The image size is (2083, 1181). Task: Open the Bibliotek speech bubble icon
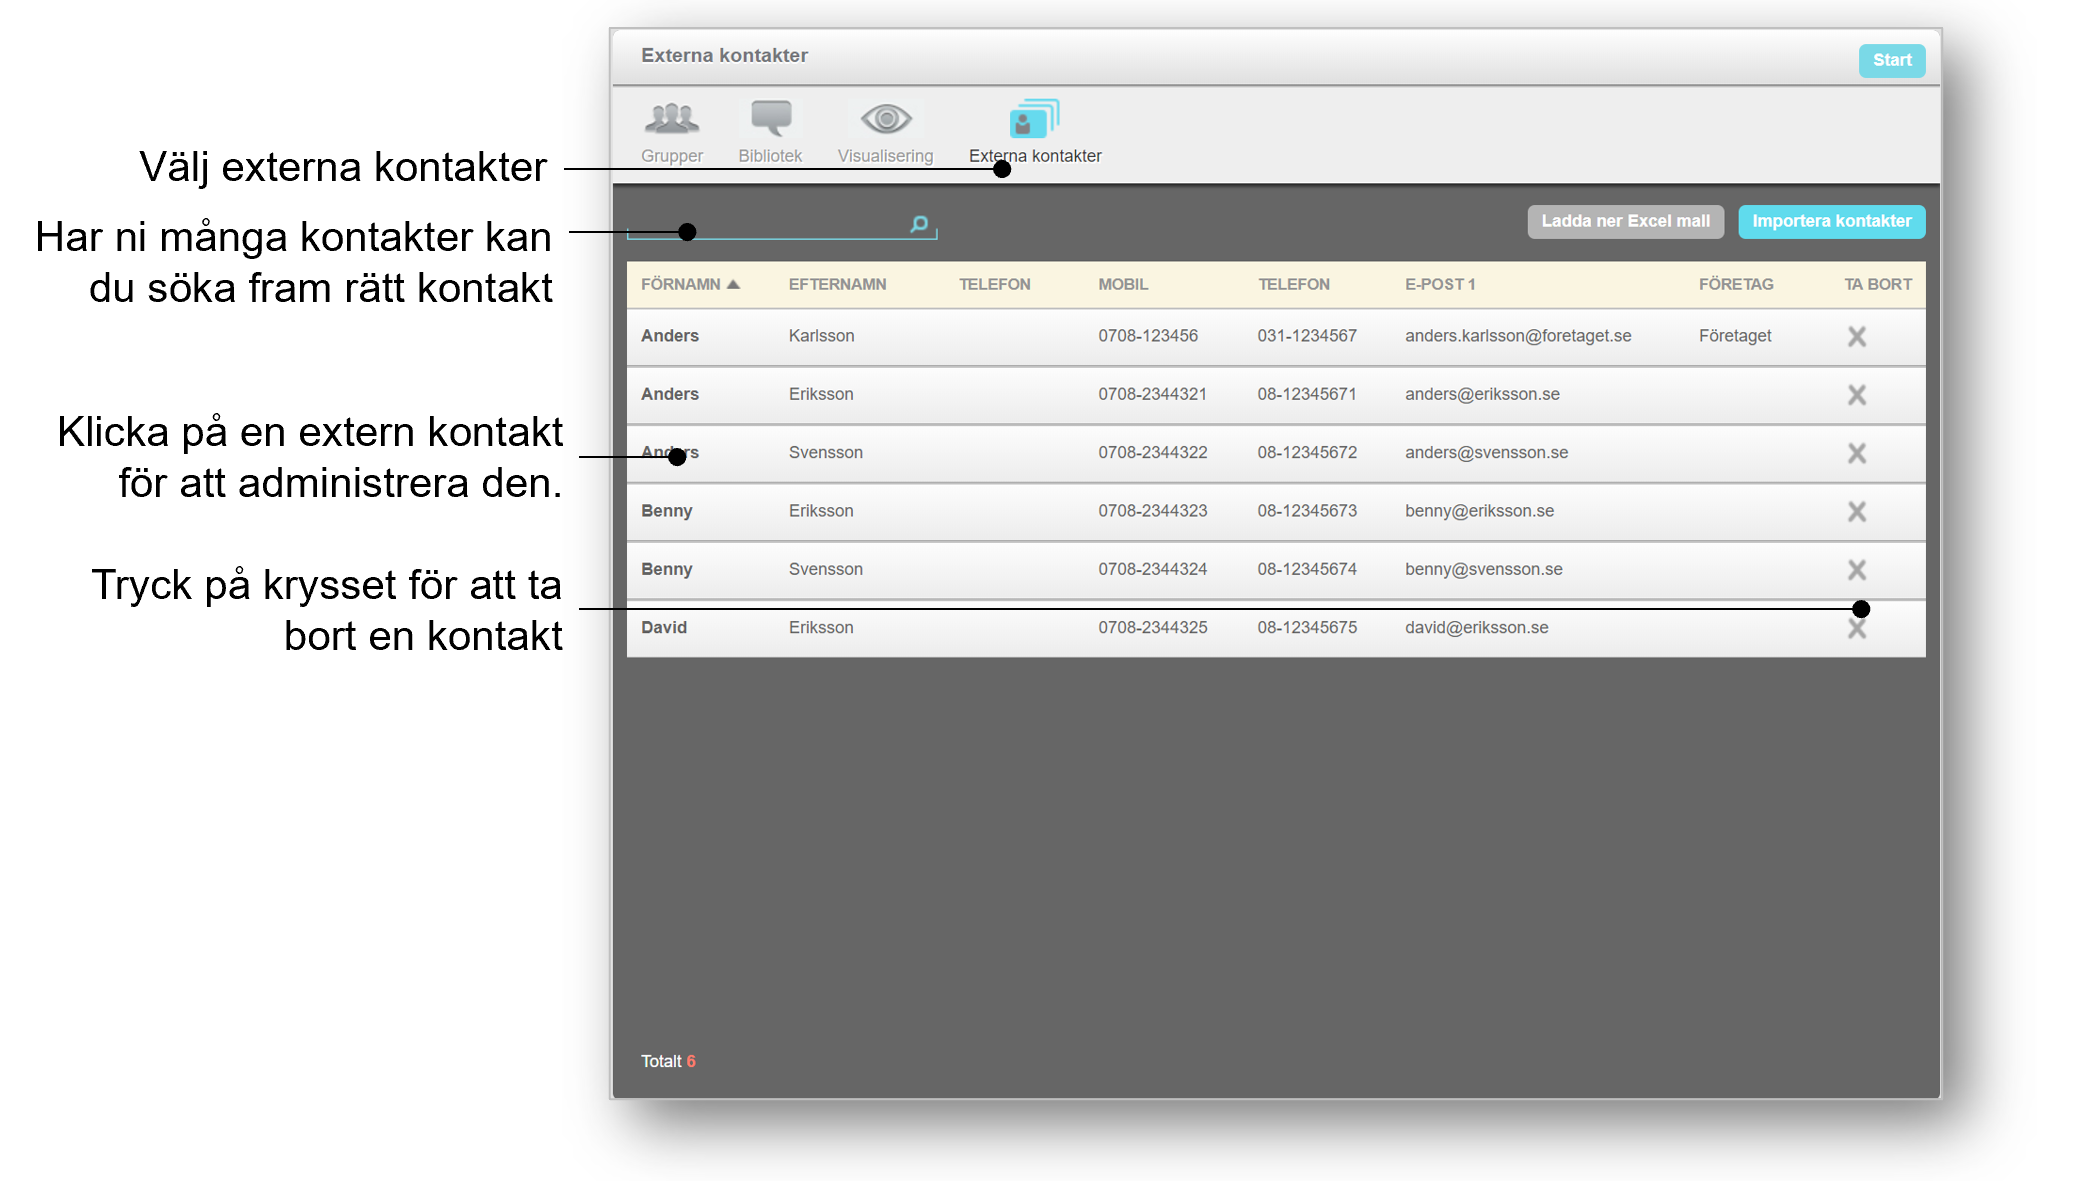(x=770, y=118)
